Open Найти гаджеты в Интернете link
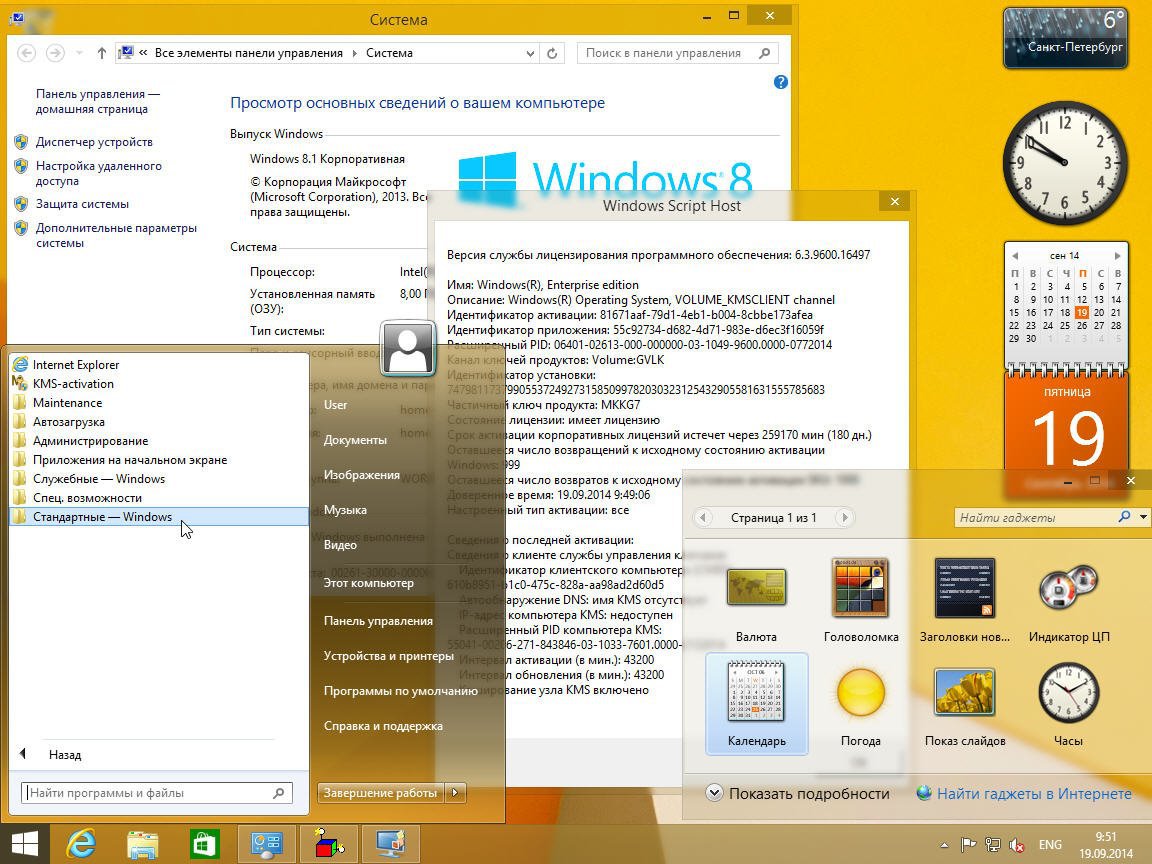1152x864 pixels. 1024,793
